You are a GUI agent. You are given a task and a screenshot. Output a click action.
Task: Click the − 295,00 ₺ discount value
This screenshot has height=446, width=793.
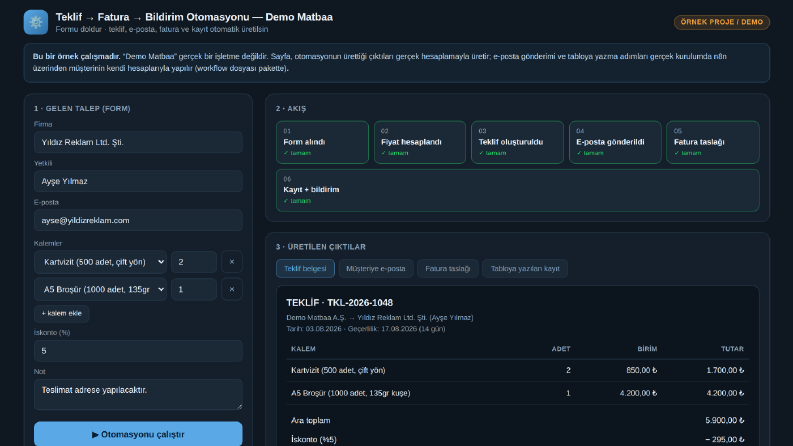pos(724,439)
